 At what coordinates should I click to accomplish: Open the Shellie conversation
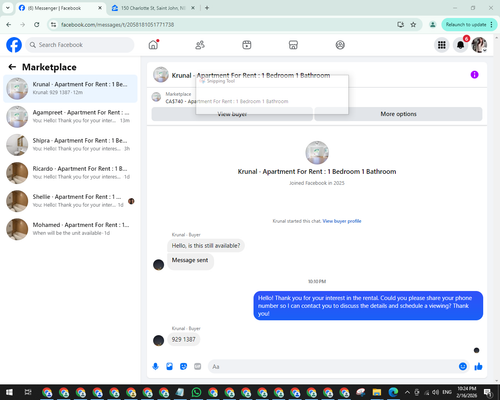(70, 201)
